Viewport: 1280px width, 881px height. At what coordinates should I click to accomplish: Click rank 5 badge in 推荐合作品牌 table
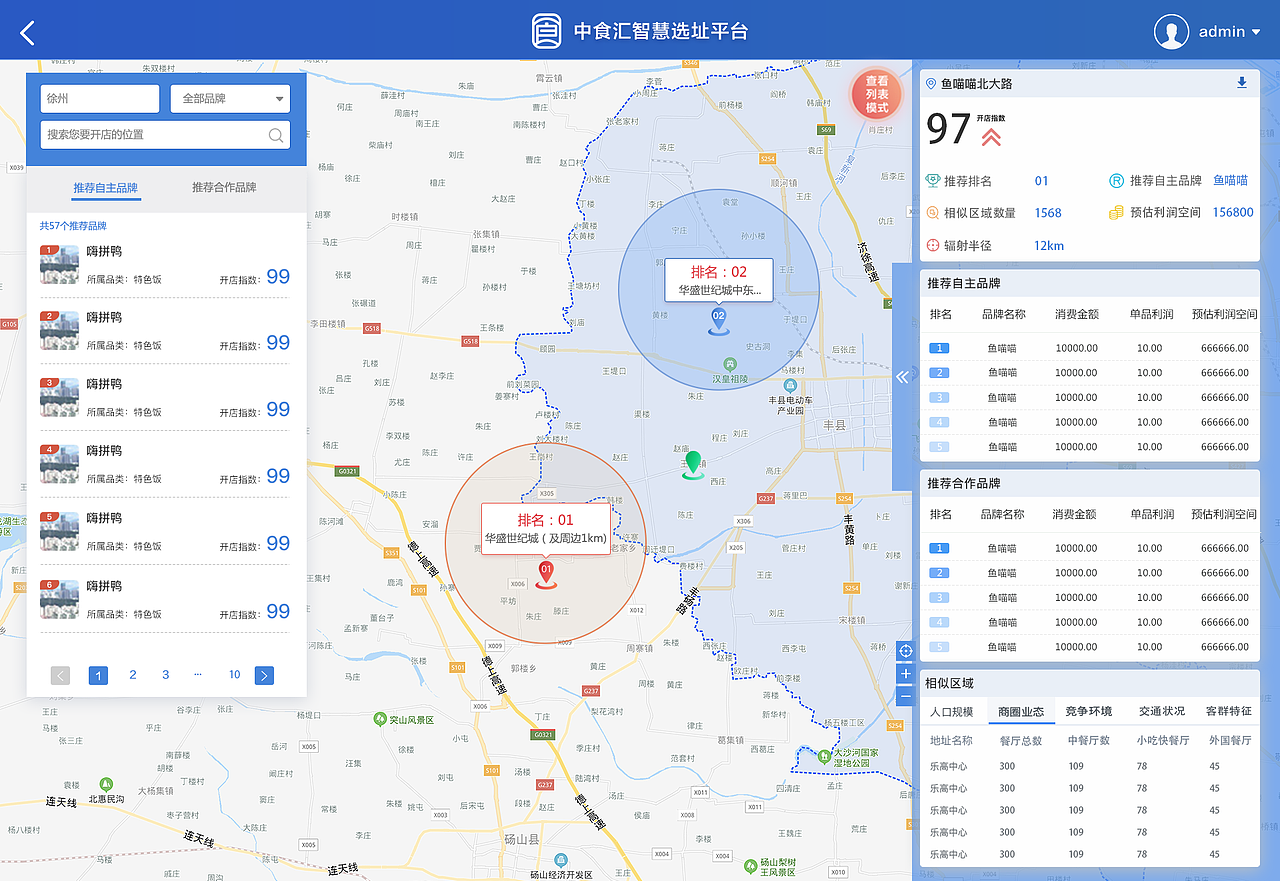coord(939,647)
